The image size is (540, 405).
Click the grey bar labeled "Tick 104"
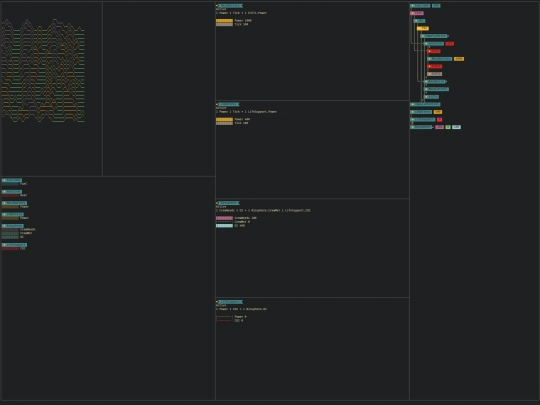click(x=224, y=24)
